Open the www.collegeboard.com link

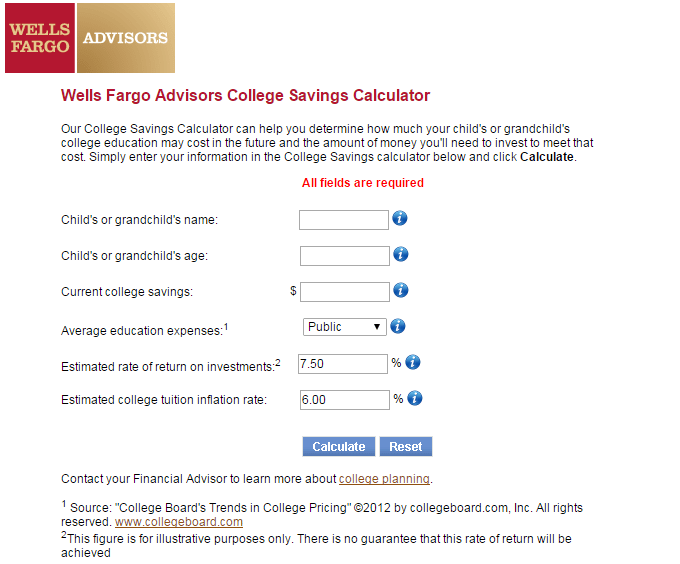(179, 522)
